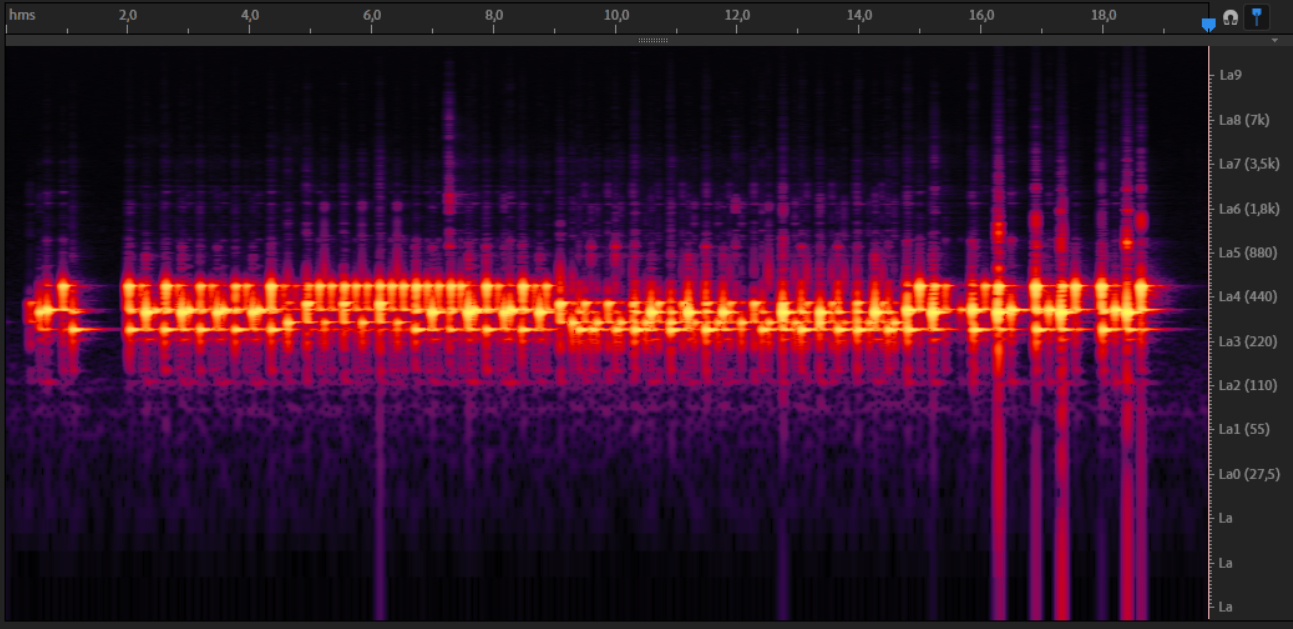Click the La3 (220) frequency label
Screen dimensions: 1293x629
tap(1245, 342)
